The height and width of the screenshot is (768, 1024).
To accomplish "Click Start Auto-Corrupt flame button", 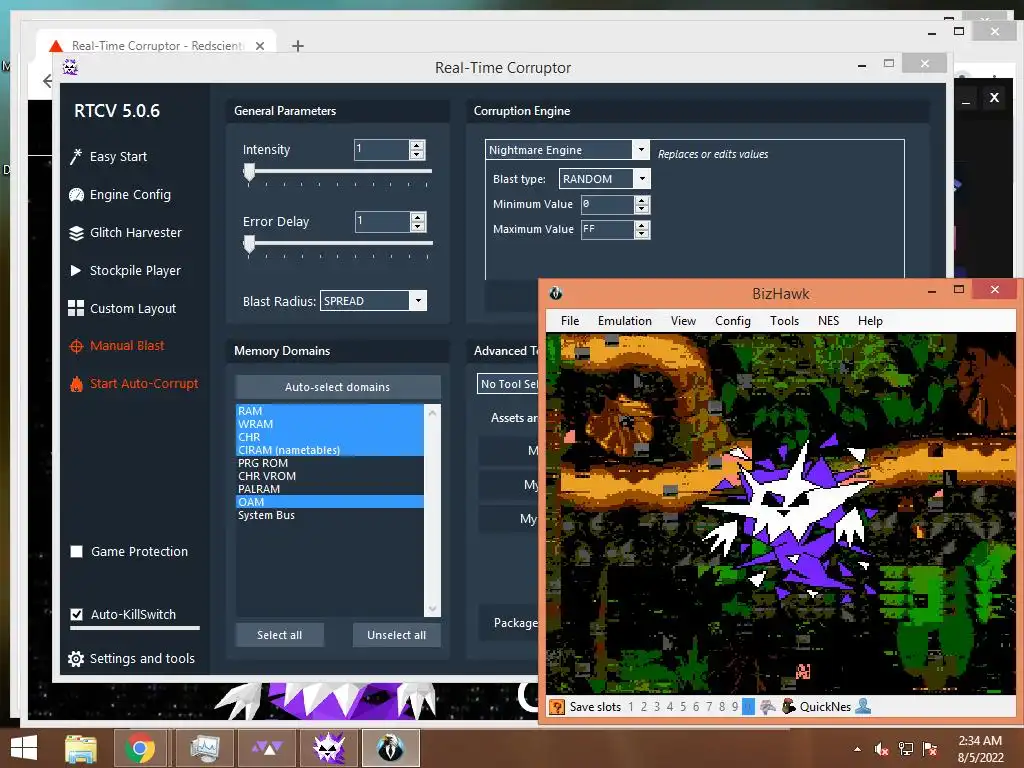I will 134,384.
